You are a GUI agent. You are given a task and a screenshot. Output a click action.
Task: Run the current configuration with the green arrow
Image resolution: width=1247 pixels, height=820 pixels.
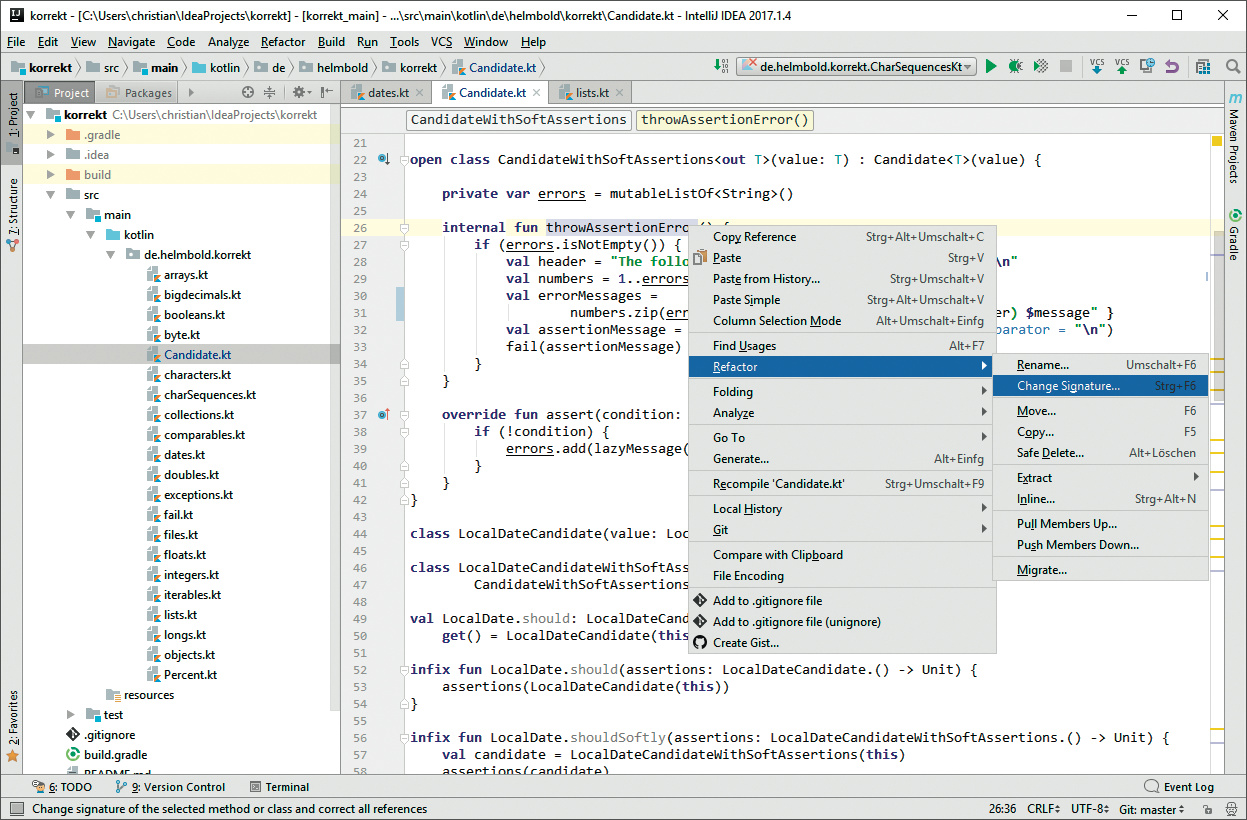coord(991,67)
